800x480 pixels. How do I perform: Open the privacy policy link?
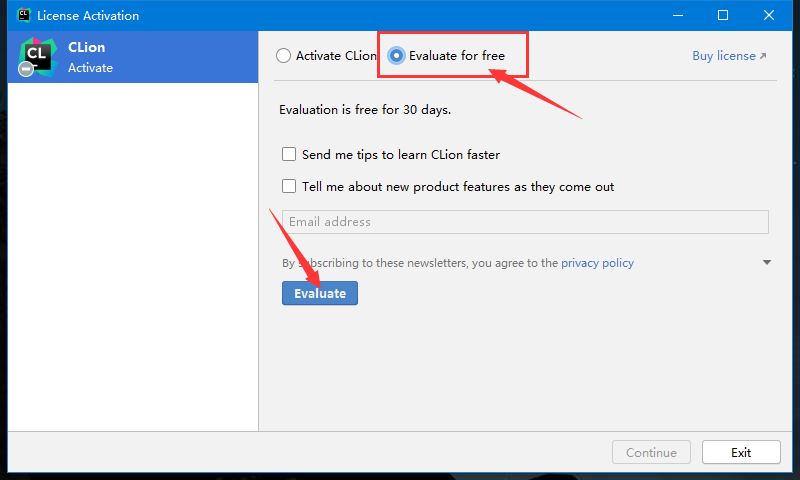597,263
